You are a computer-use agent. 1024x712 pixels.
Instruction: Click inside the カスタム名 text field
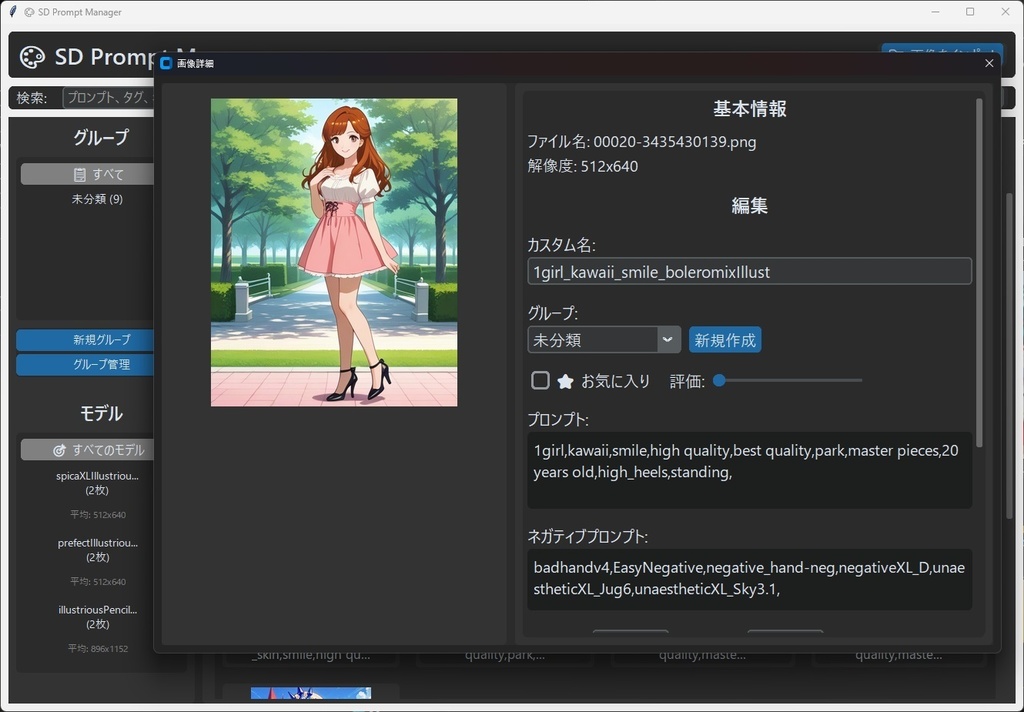point(749,271)
